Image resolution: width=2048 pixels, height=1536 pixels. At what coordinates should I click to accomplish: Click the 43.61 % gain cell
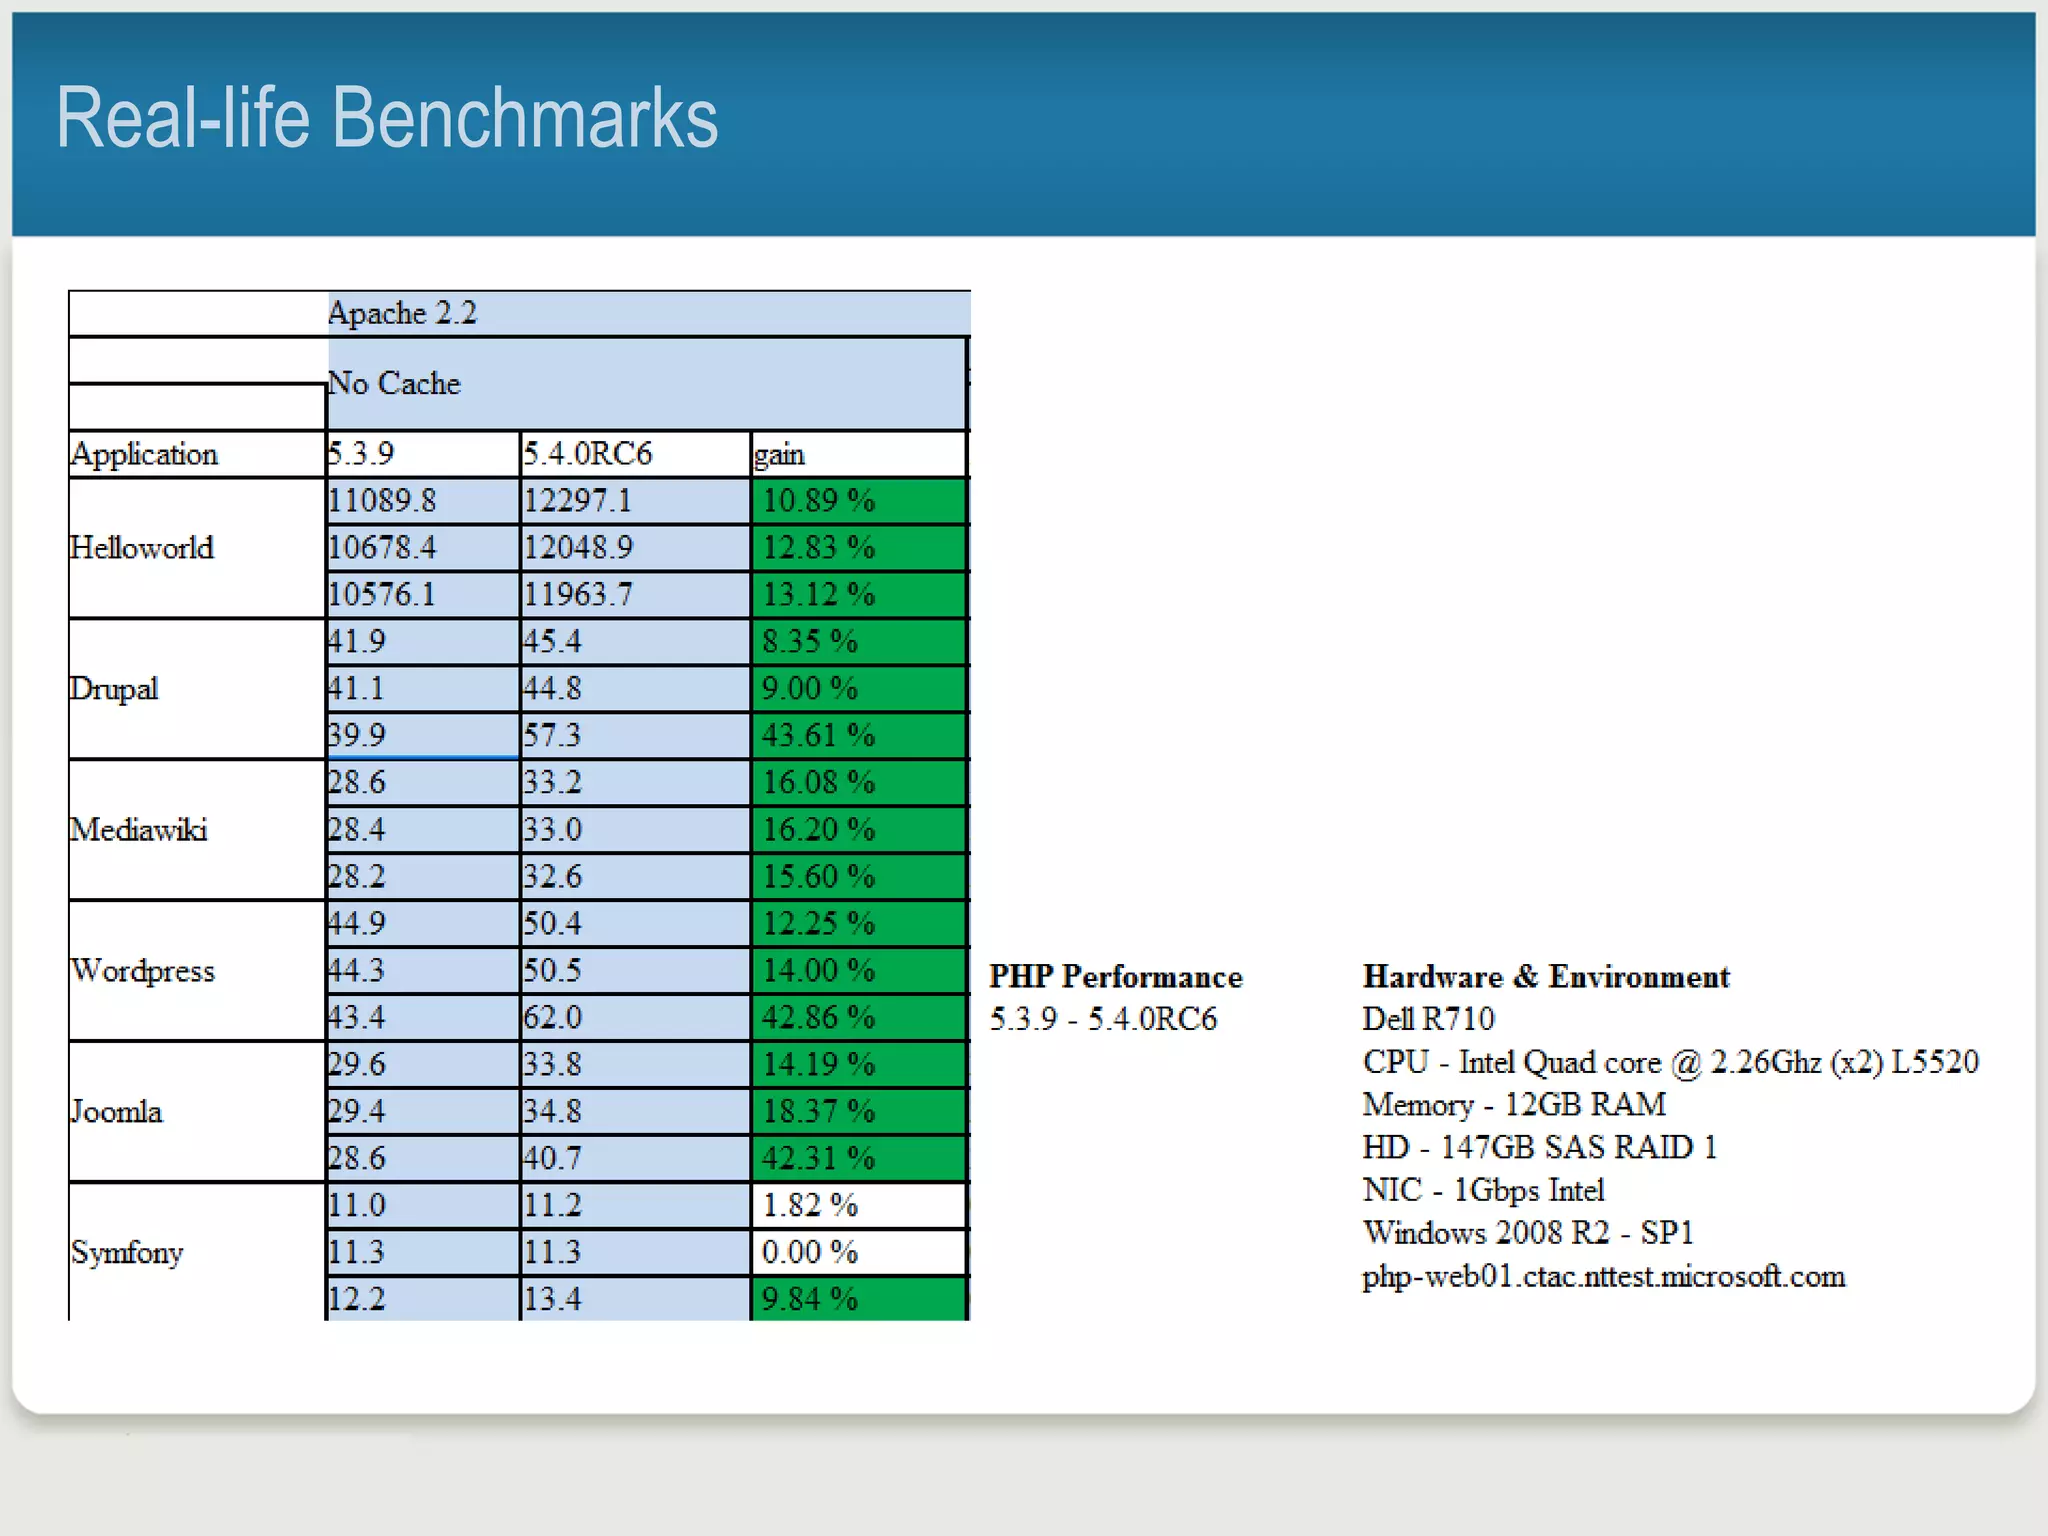(859, 736)
